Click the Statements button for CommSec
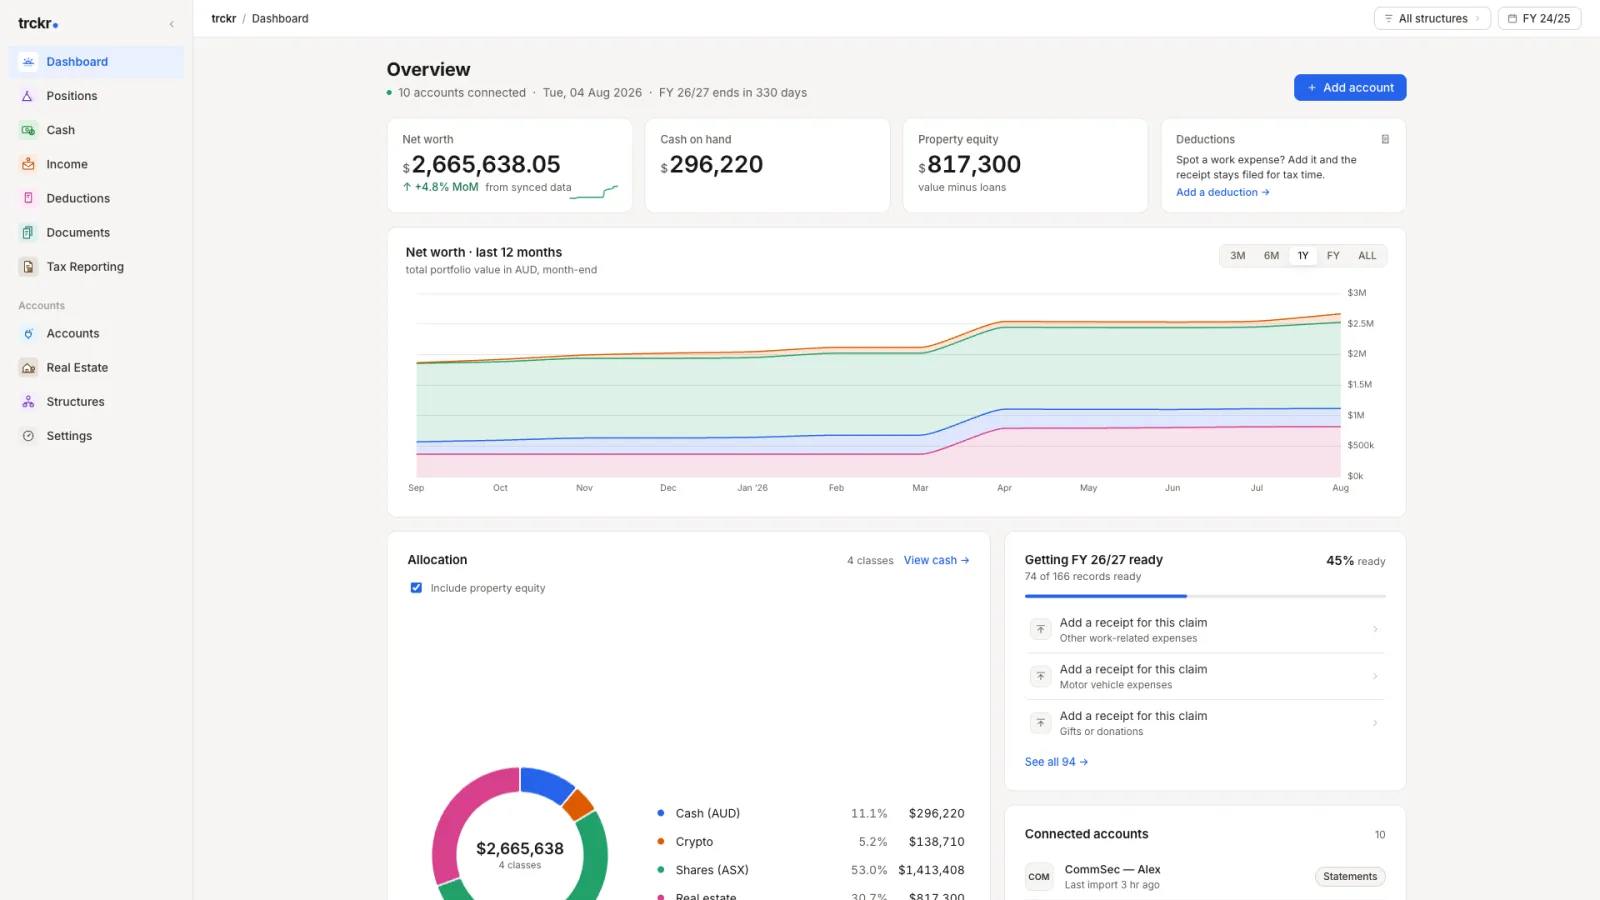This screenshot has height=900, width=1600. coord(1350,877)
